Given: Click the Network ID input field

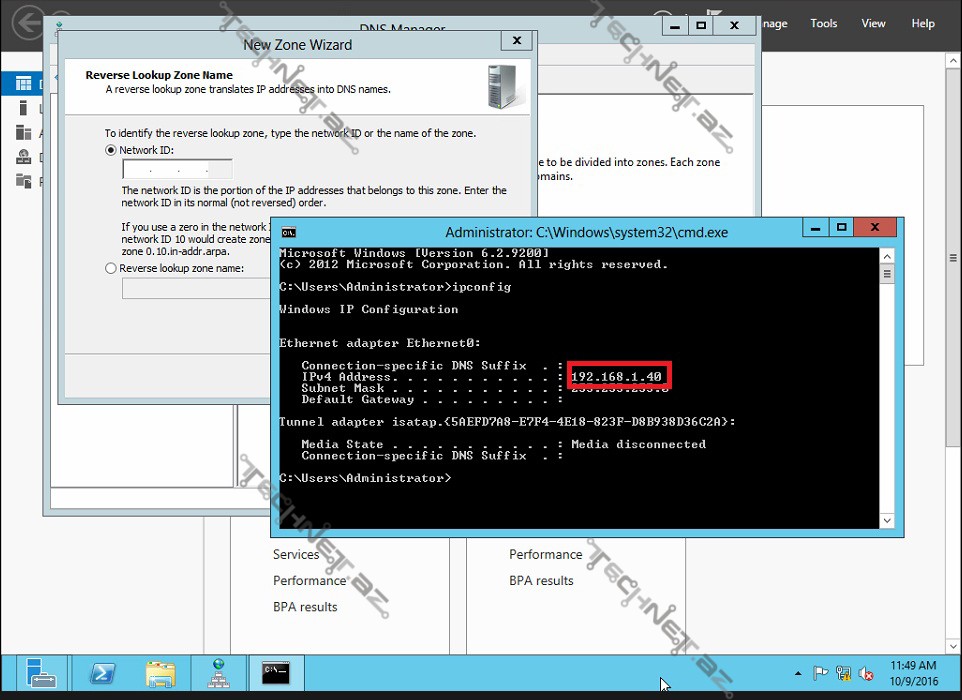Looking at the screenshot, I should (x=177, y=169).
